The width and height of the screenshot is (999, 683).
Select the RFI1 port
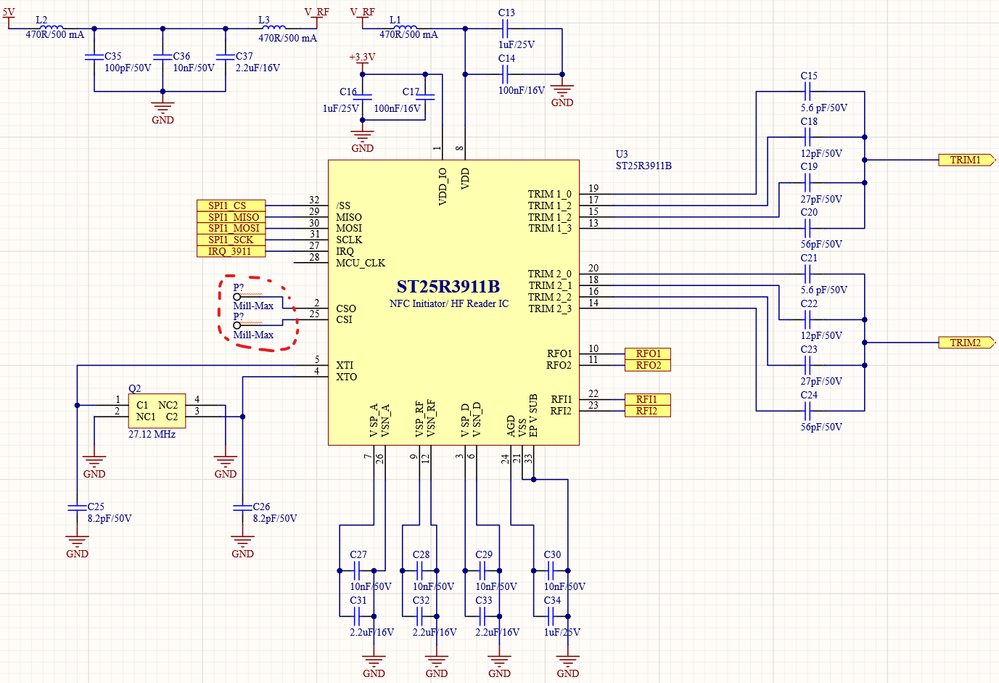click(x=648, y=399)
